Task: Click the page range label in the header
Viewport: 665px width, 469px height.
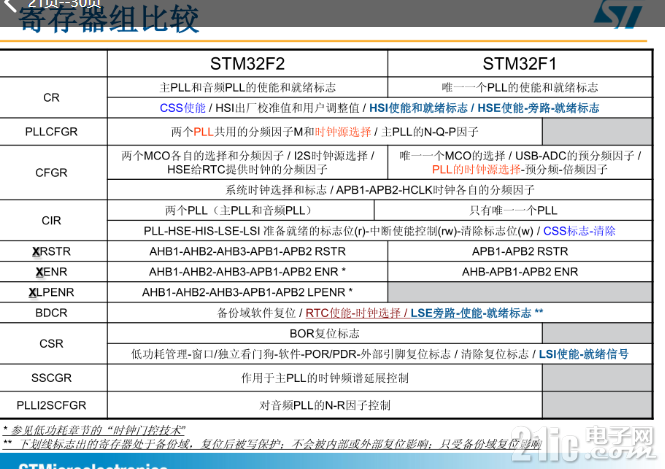Action: coord(64,4)
